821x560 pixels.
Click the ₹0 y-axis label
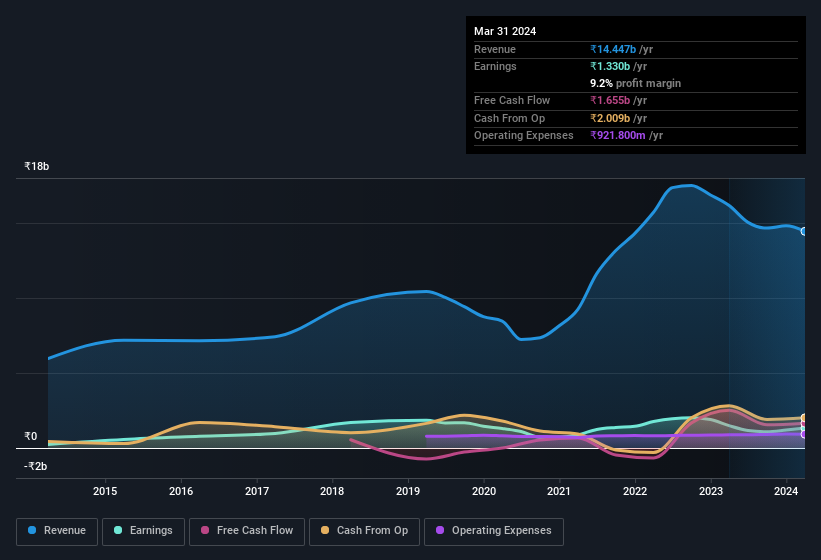point(30,436)
